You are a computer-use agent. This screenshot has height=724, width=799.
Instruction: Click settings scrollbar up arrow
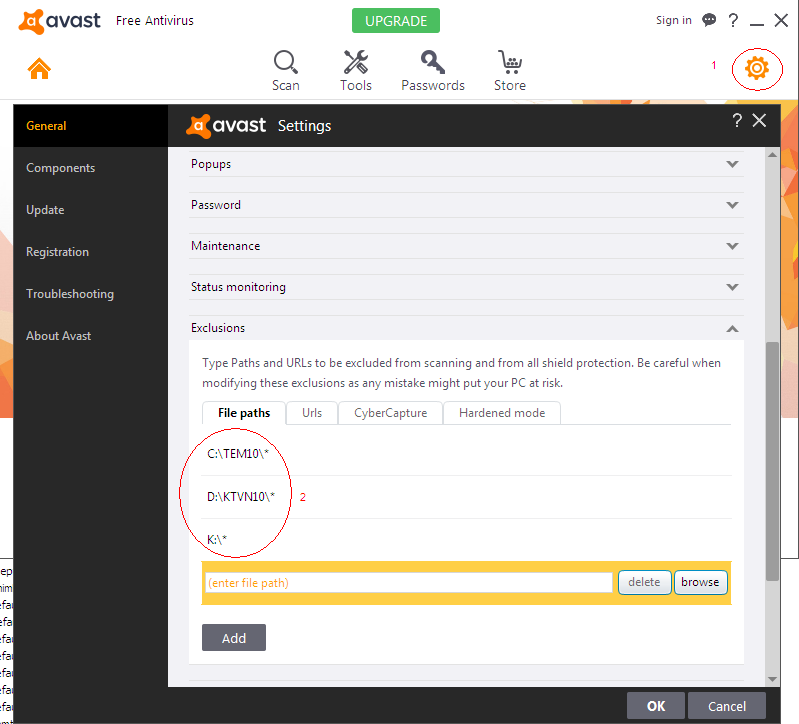pyautogui.click(x=773, y=154)
